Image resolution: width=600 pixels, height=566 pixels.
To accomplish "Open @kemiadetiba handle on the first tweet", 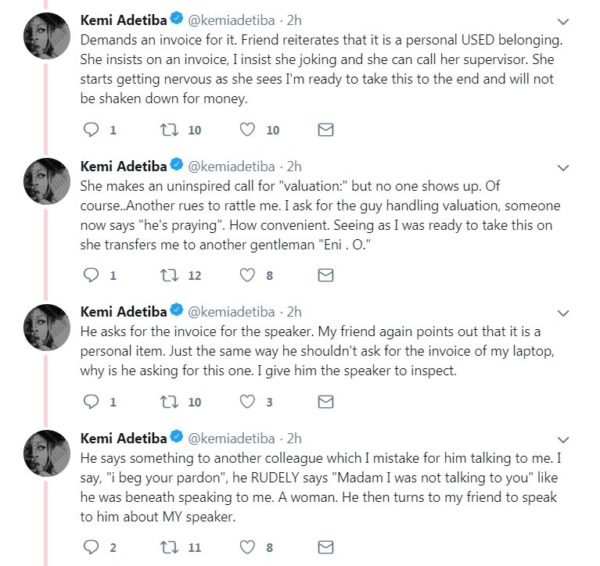I will pyautogui.click(x=231, y=20).
